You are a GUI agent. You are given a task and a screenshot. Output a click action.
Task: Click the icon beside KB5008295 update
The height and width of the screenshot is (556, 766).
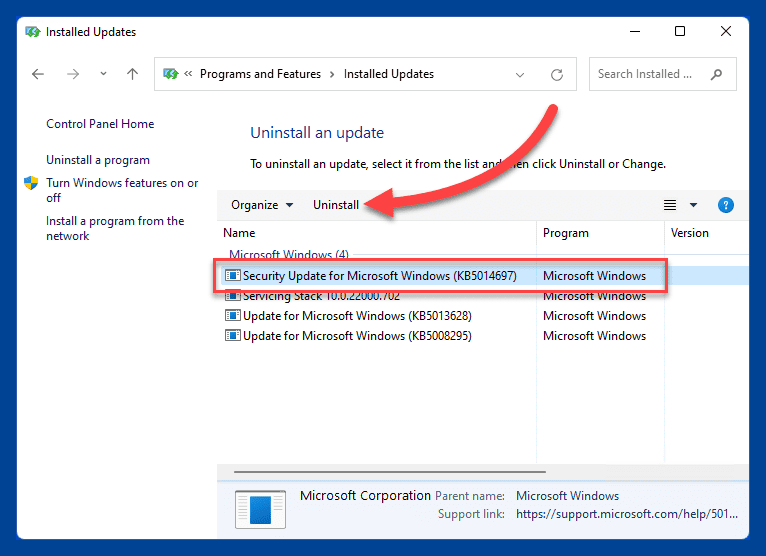click(233, 336)
